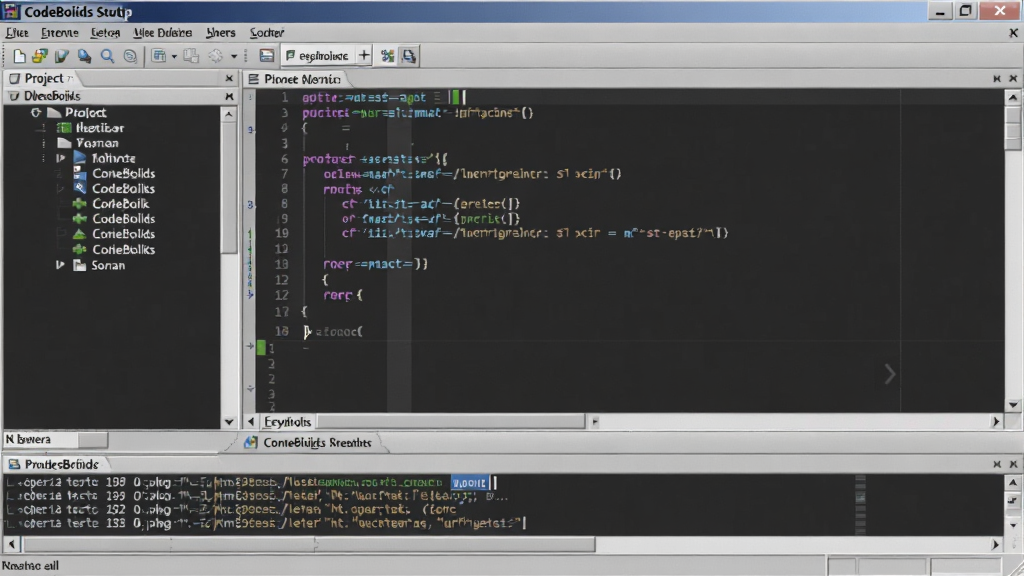Expand the Tolhinte tree node
Screen dimensions: 1024x576
coord(60,158)
